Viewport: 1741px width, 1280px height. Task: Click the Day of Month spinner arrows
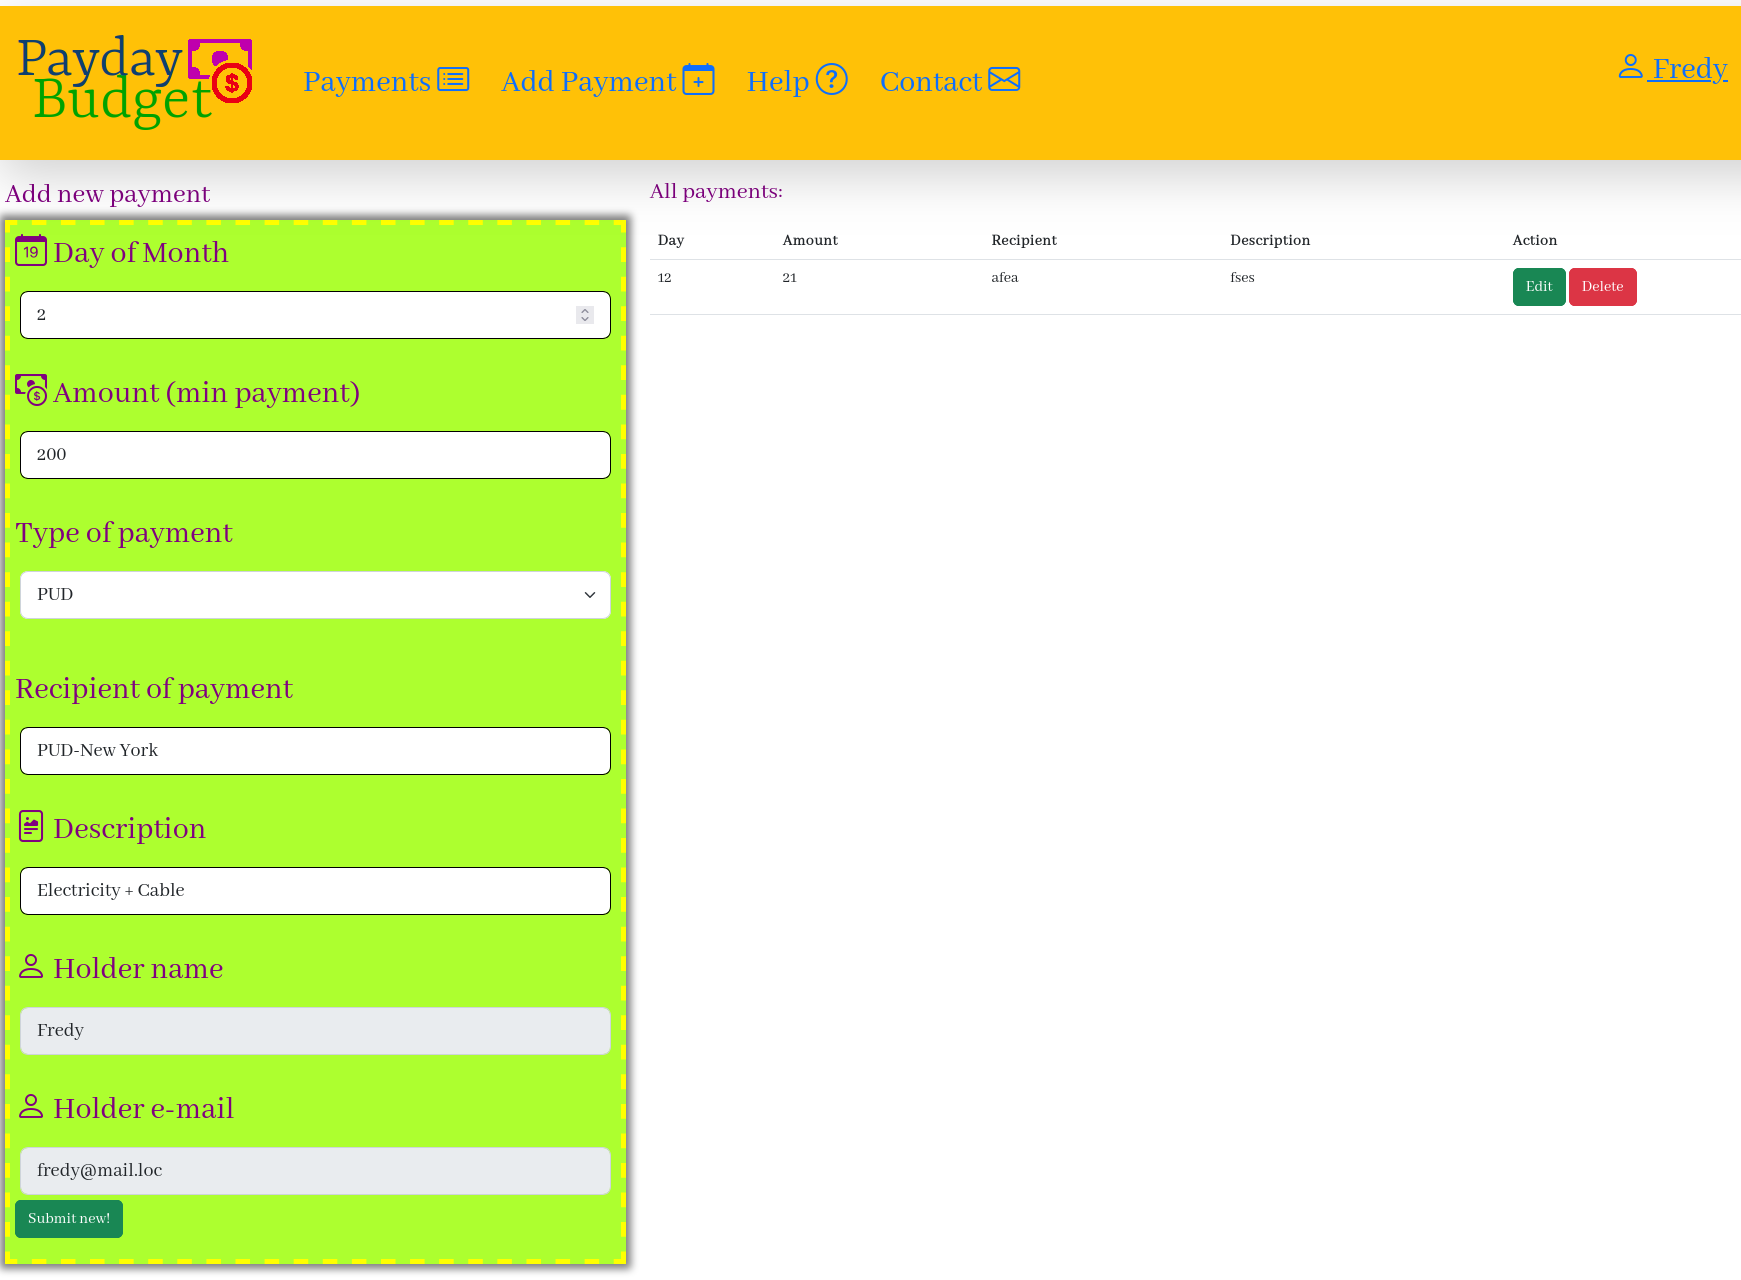[585, 315]
